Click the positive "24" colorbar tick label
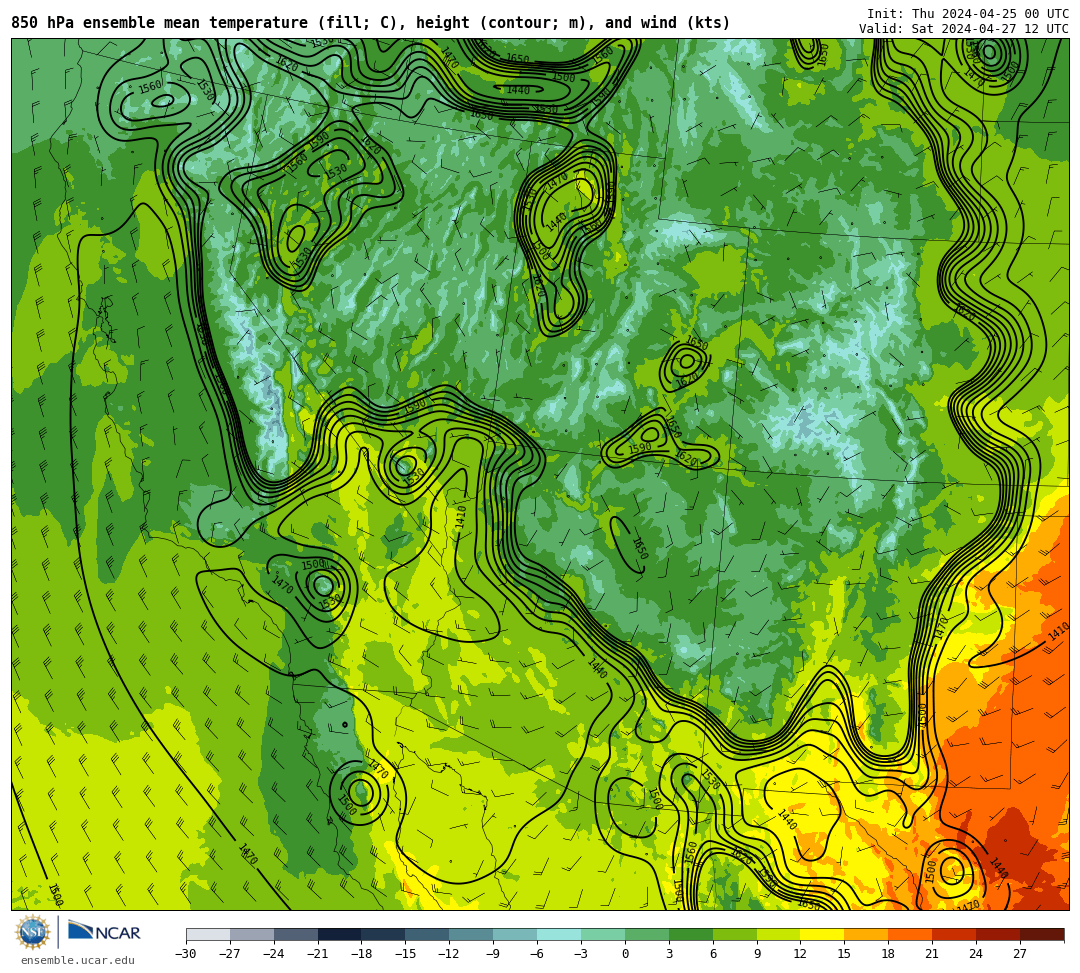This screenshot has width=1080, height=973. click(x=976, y=954)
